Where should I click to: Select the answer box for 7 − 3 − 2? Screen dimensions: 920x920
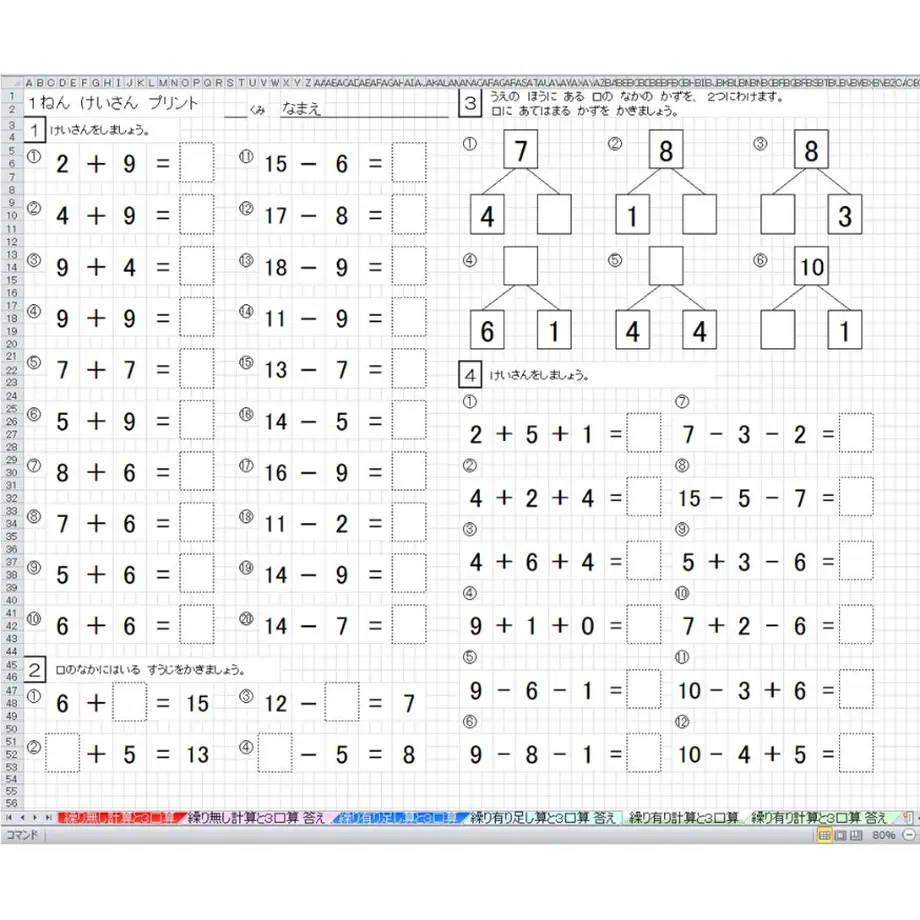(x=856, y=433)
